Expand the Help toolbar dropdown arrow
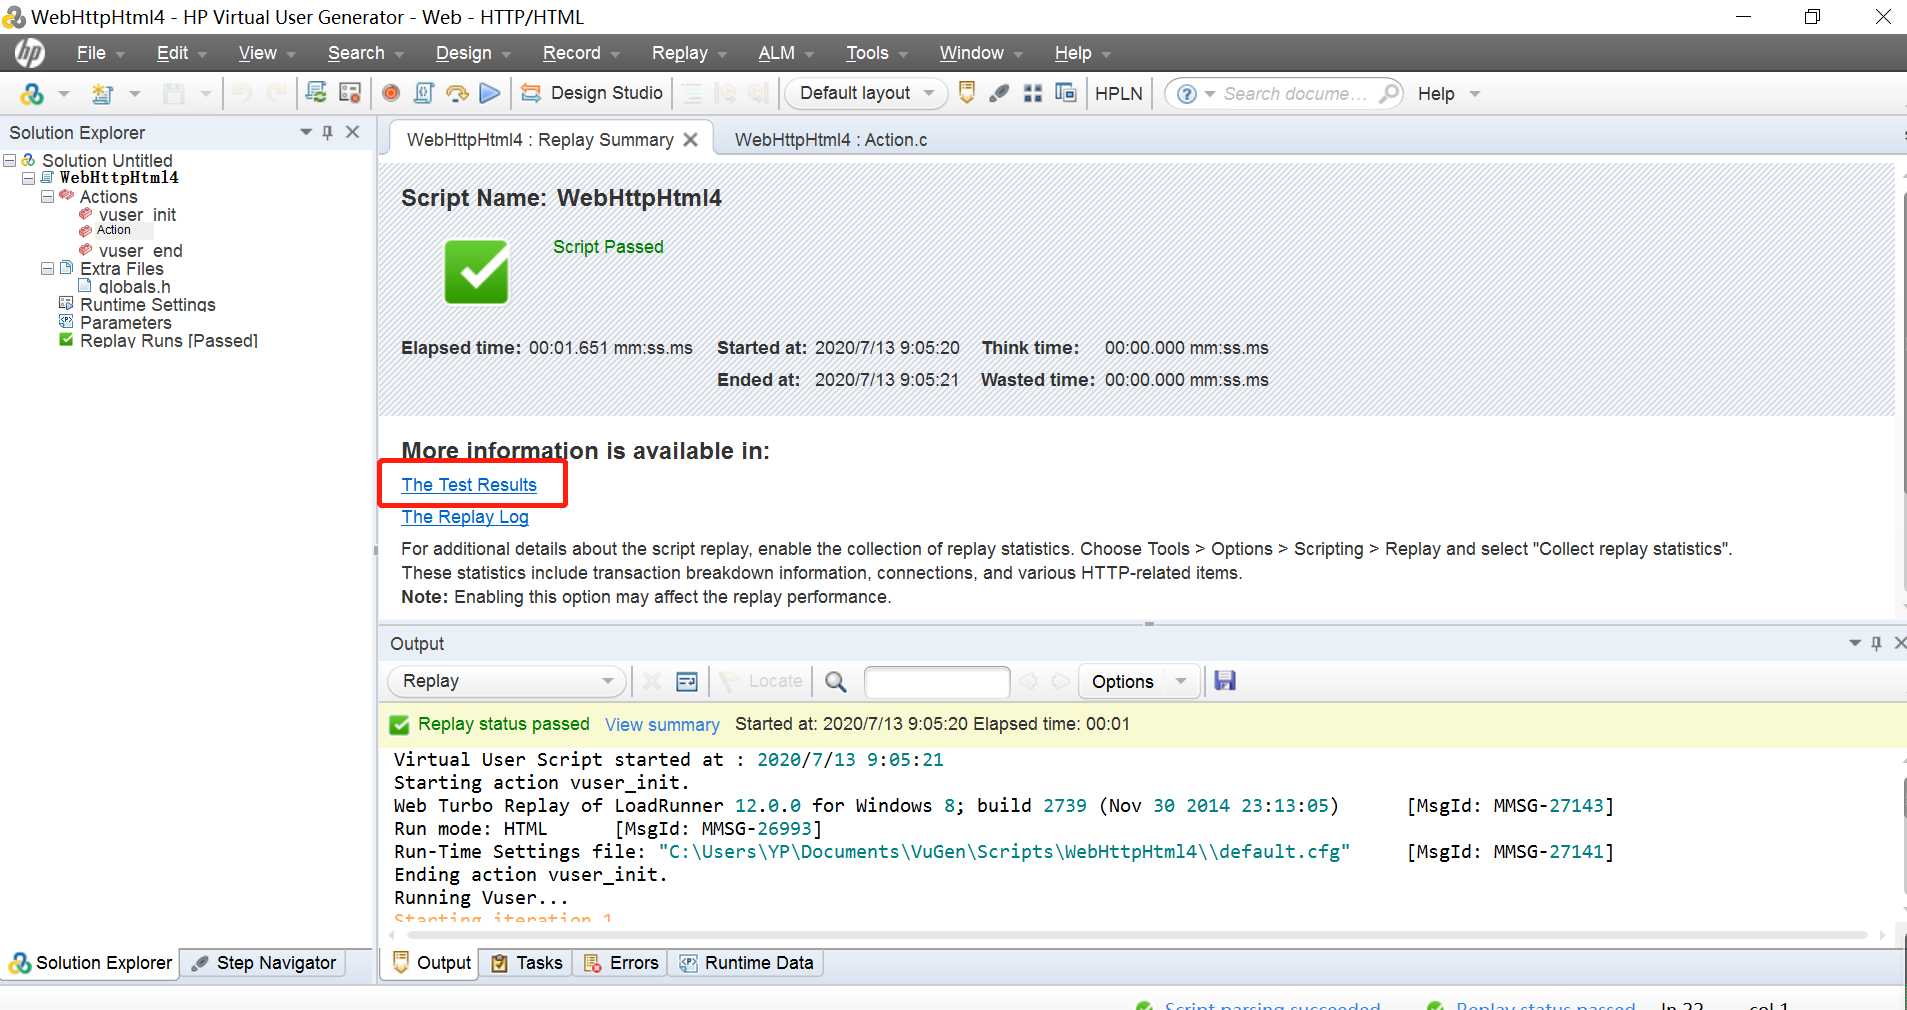This screenshot has height=1010, width=1907. click(x=1475, y=94)
